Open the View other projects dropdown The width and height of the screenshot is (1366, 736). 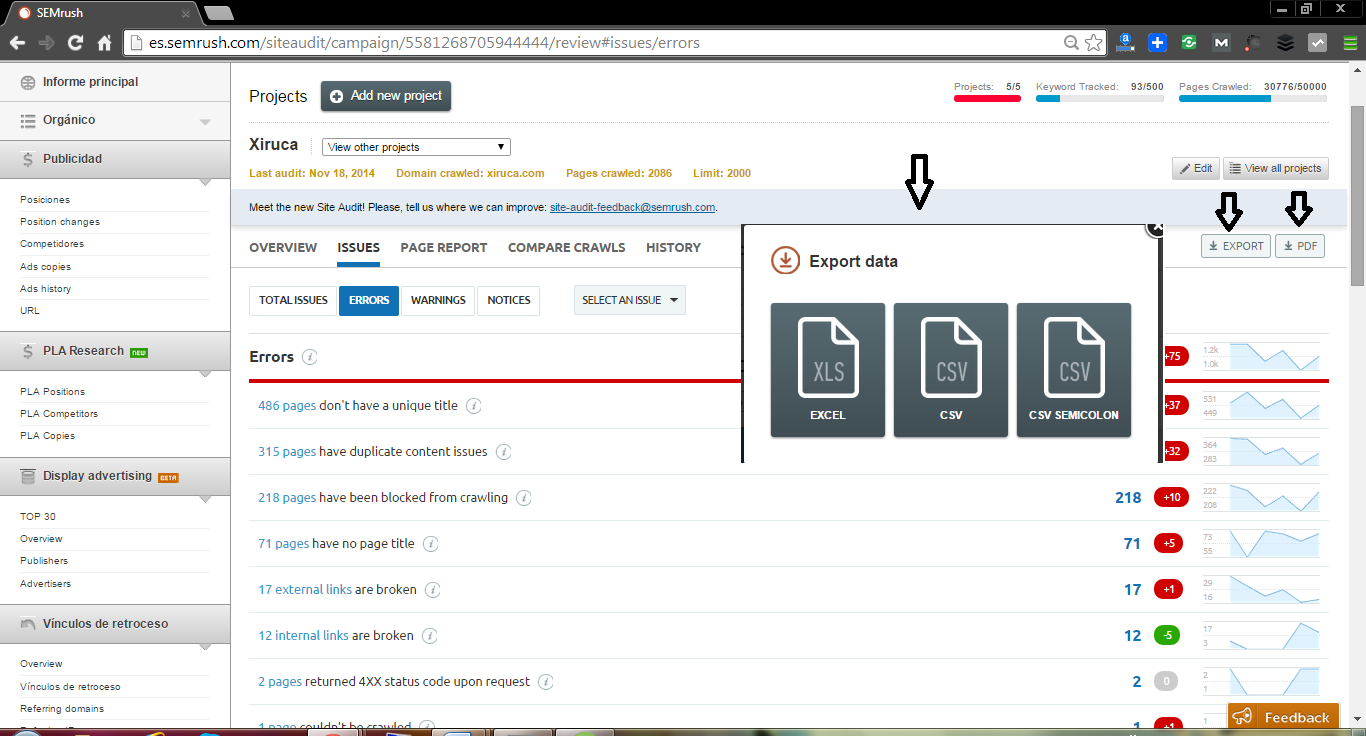coord(415,146)
